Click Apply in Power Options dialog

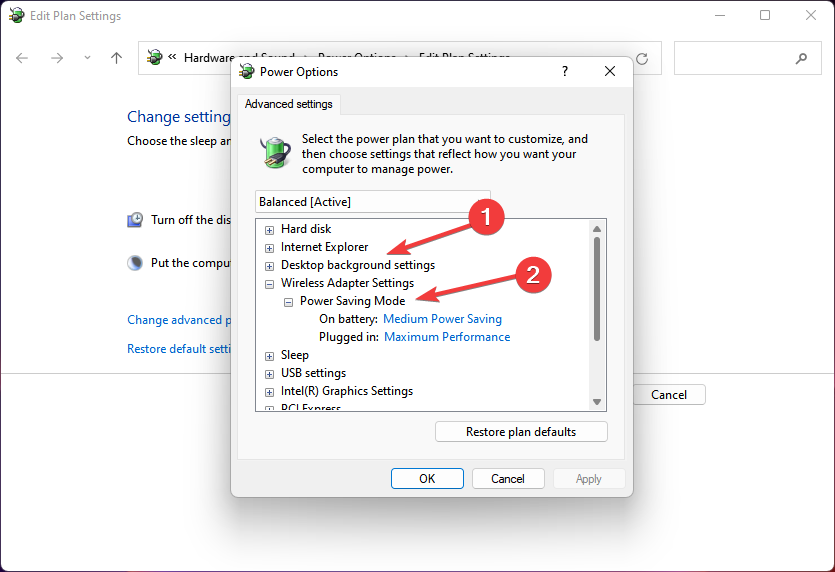coord(588,479)
